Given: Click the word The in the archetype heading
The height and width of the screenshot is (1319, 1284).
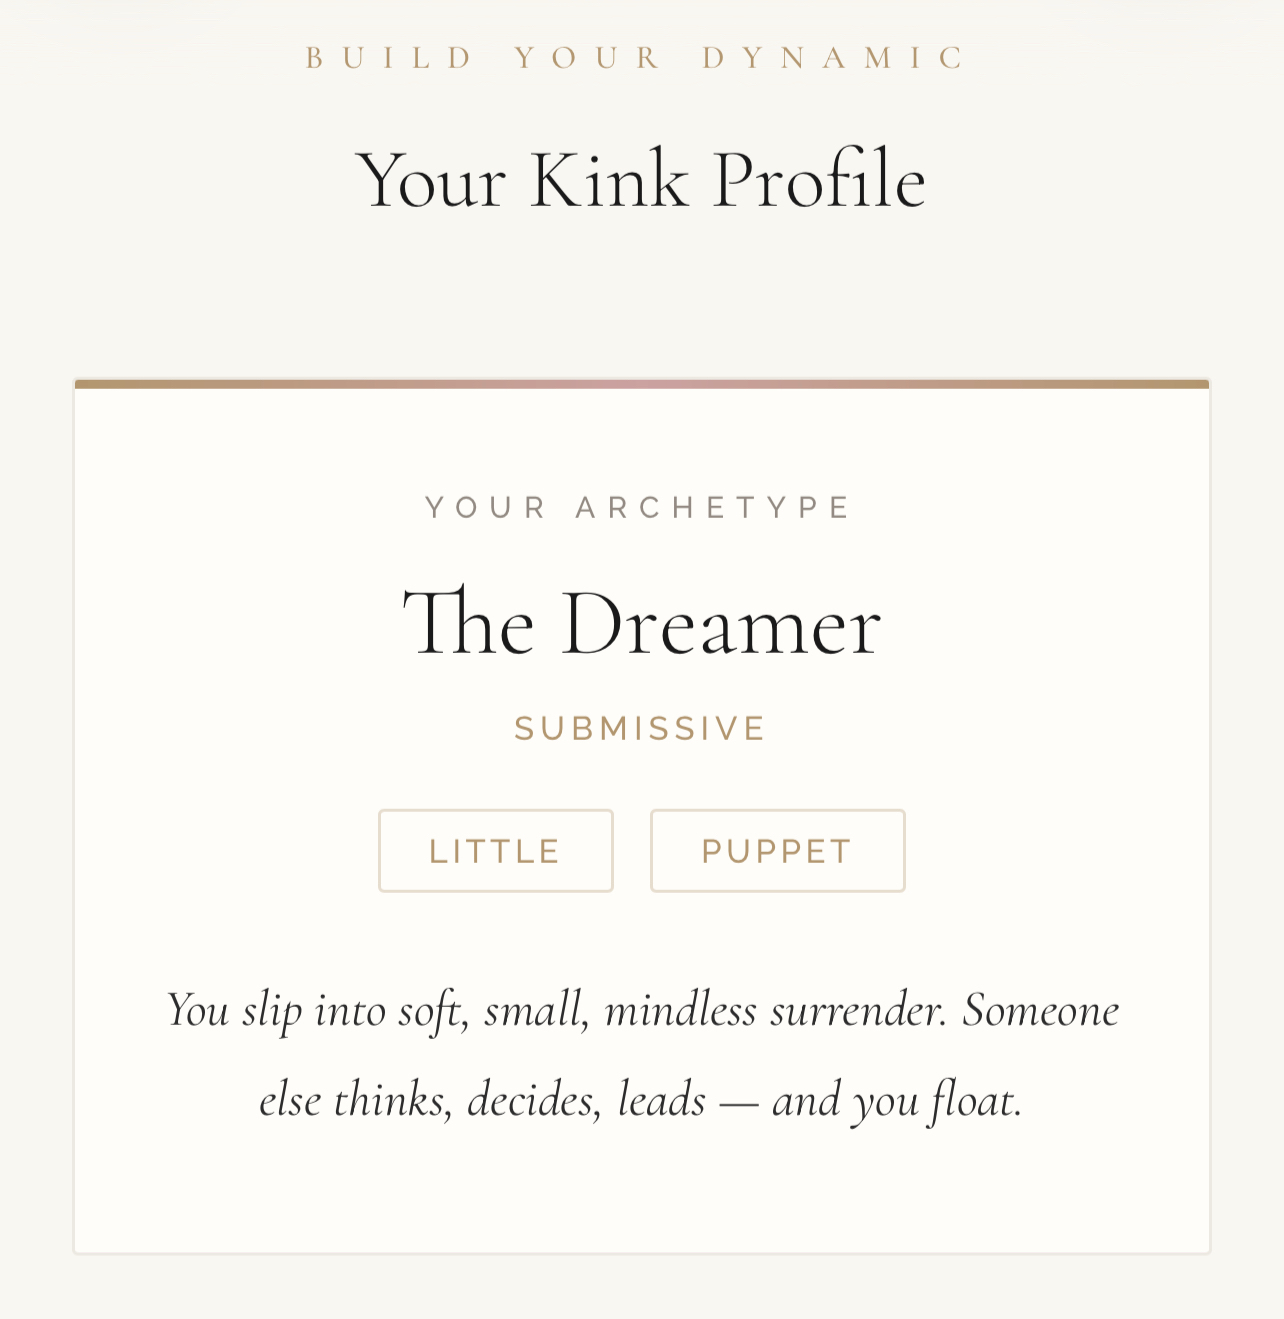Looking at the screenshot, I should click(x=468, y=625).
